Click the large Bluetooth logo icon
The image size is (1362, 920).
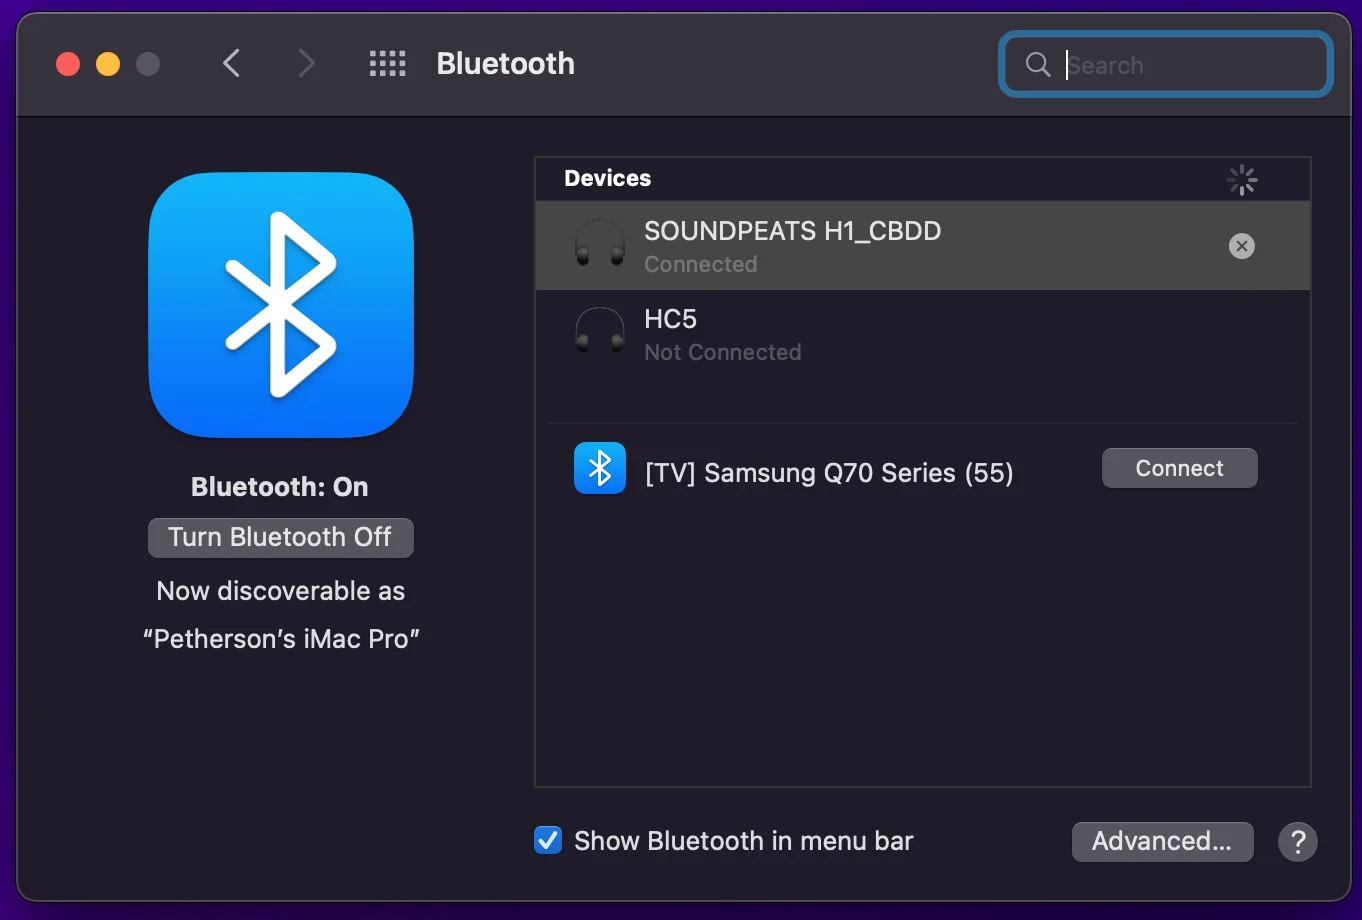pyautogui.click(x=281, y=305)
